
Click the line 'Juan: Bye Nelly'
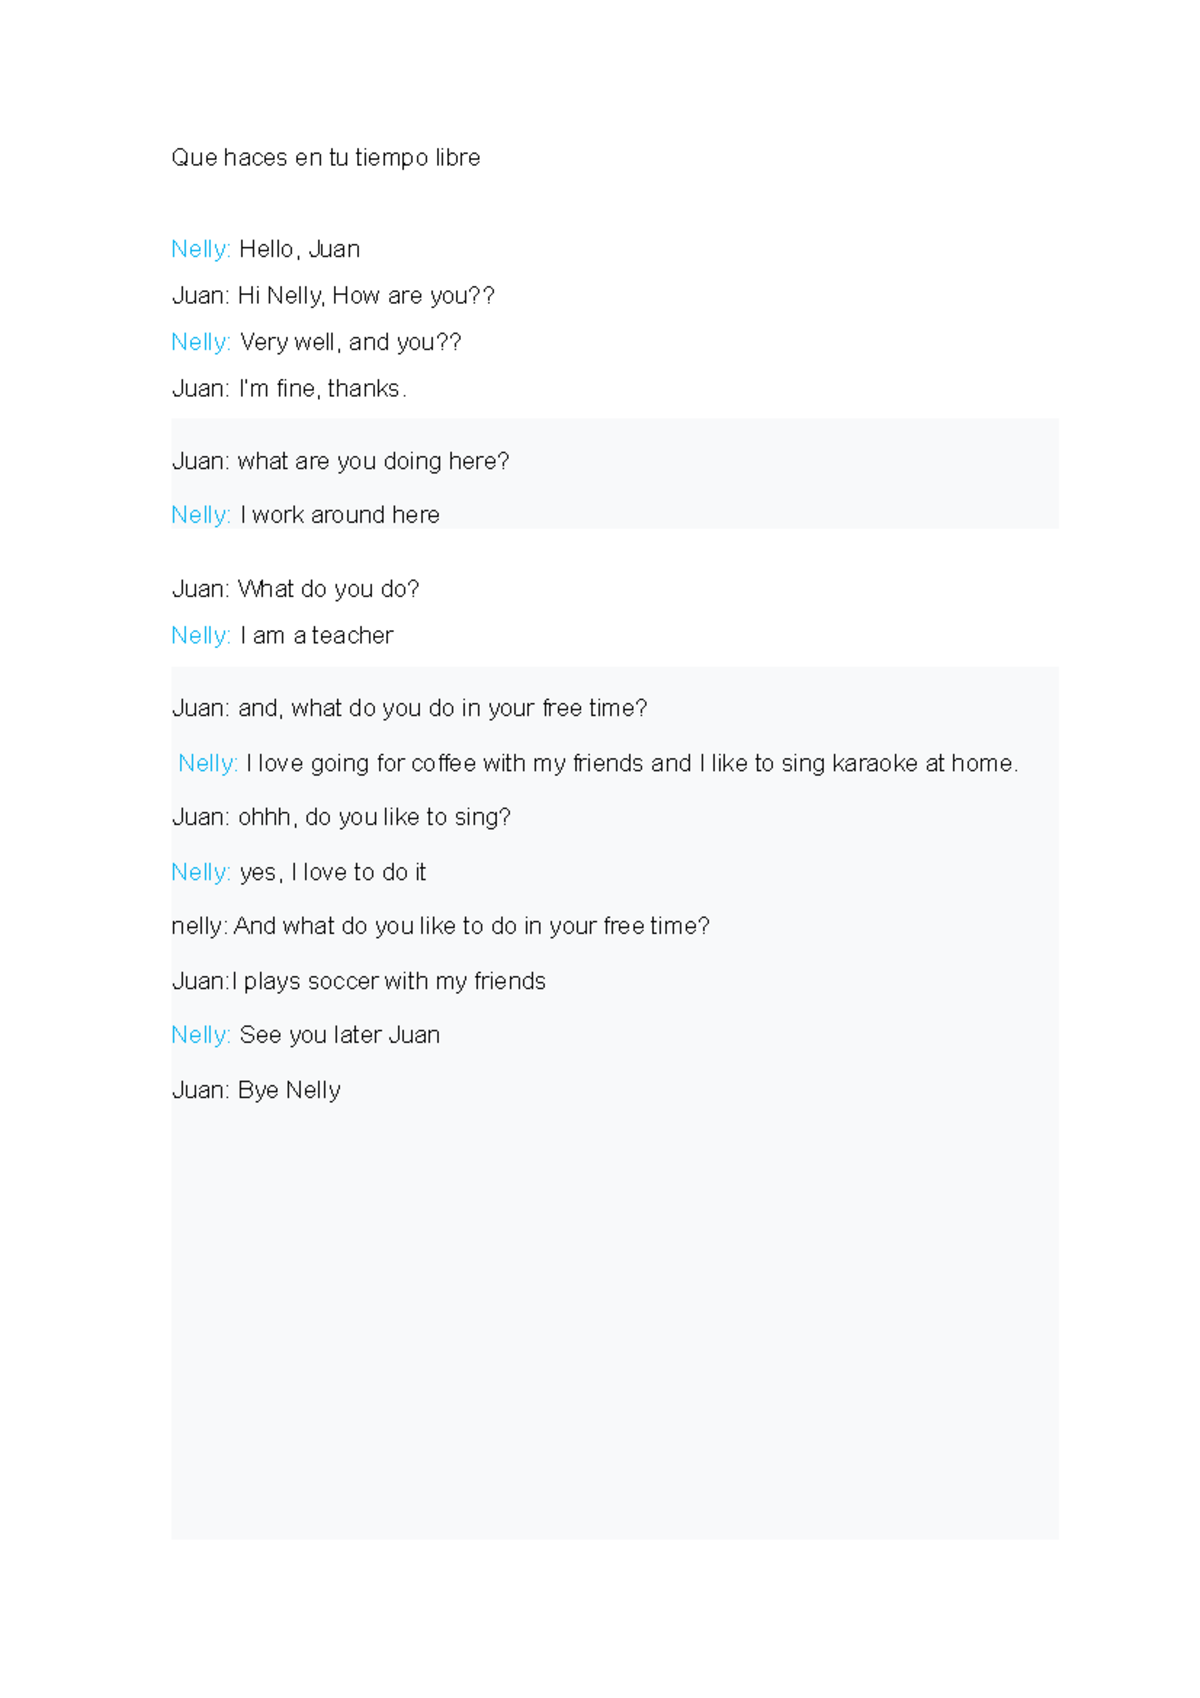tap(256, 1091)
